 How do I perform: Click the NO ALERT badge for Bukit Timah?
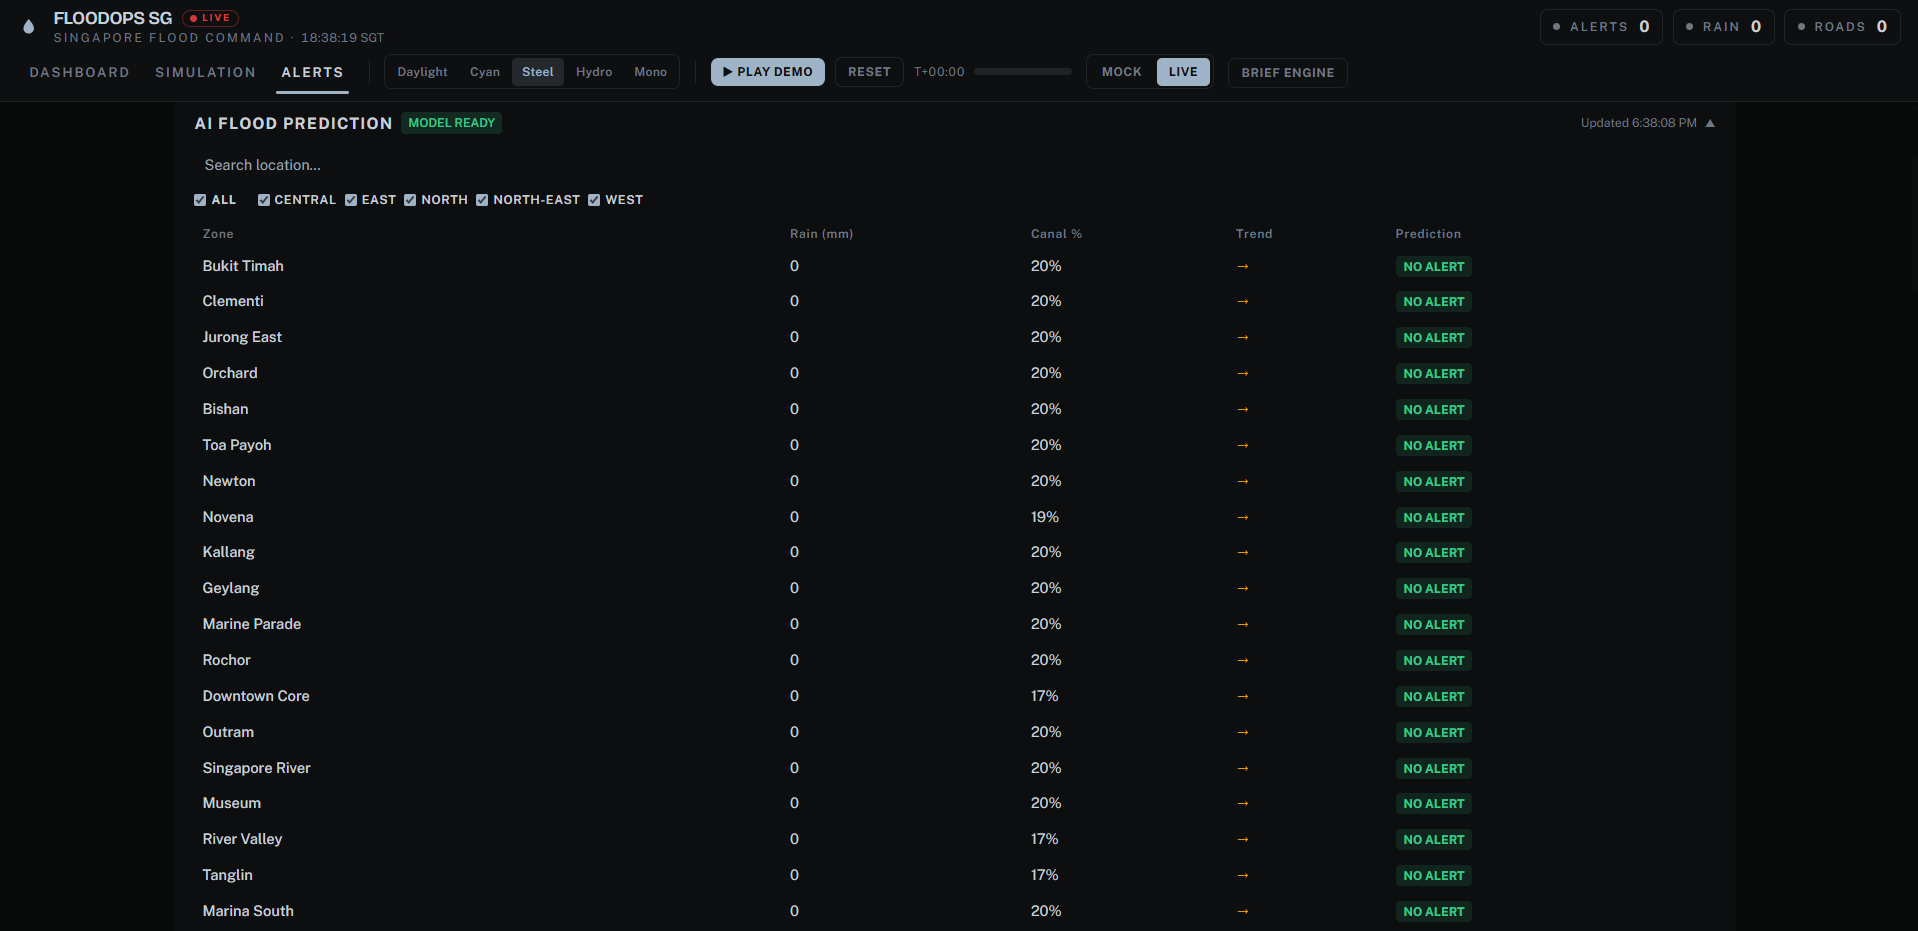[x=1434, y=267]
